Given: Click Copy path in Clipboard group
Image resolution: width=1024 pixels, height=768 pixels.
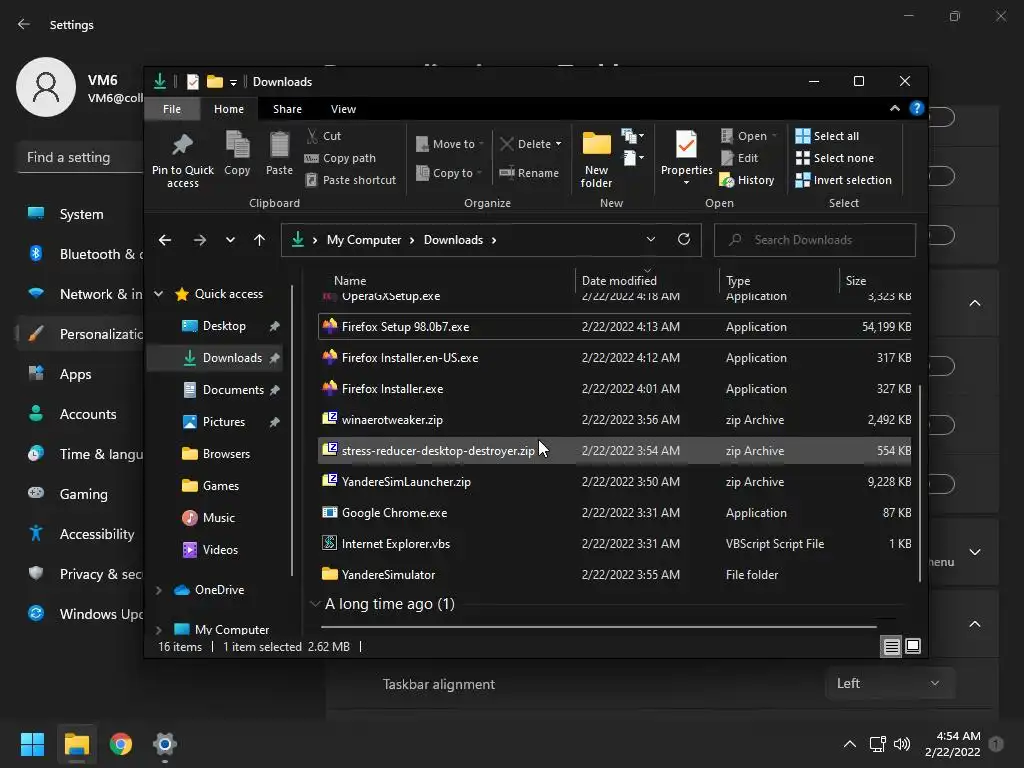Looking at the screenshot, I should (340, 158).
